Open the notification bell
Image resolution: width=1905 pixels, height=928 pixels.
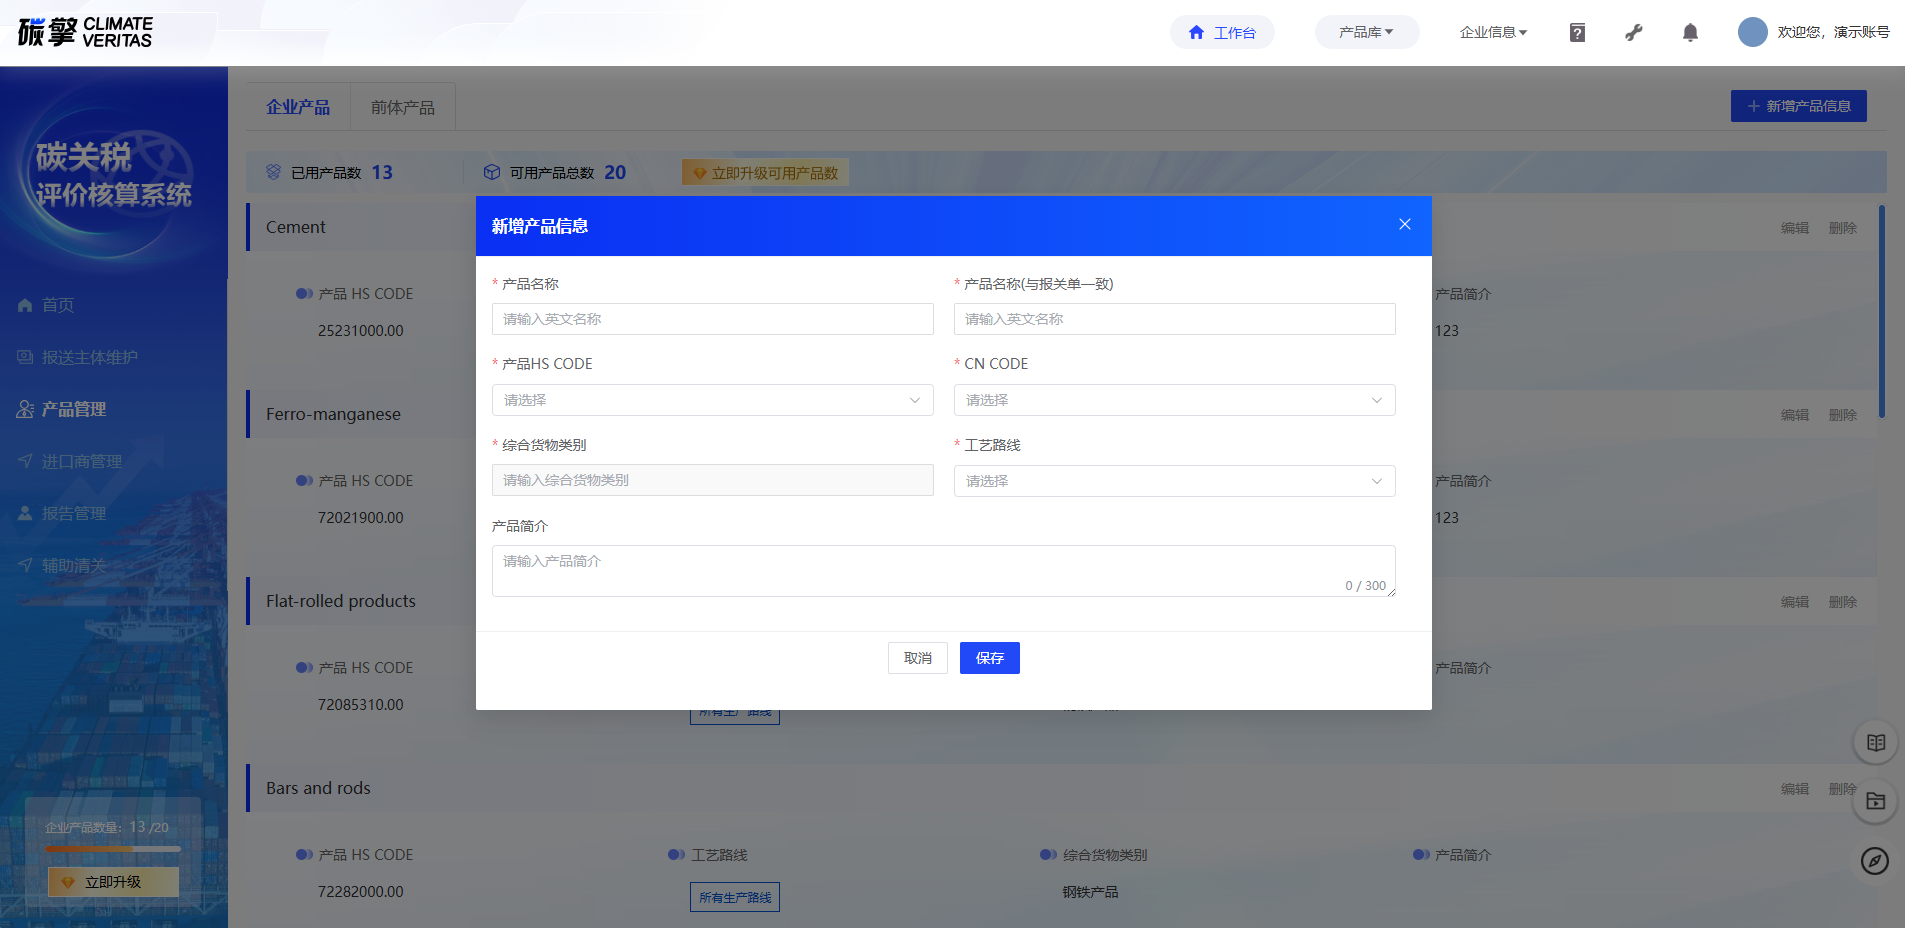(1690, 33)
